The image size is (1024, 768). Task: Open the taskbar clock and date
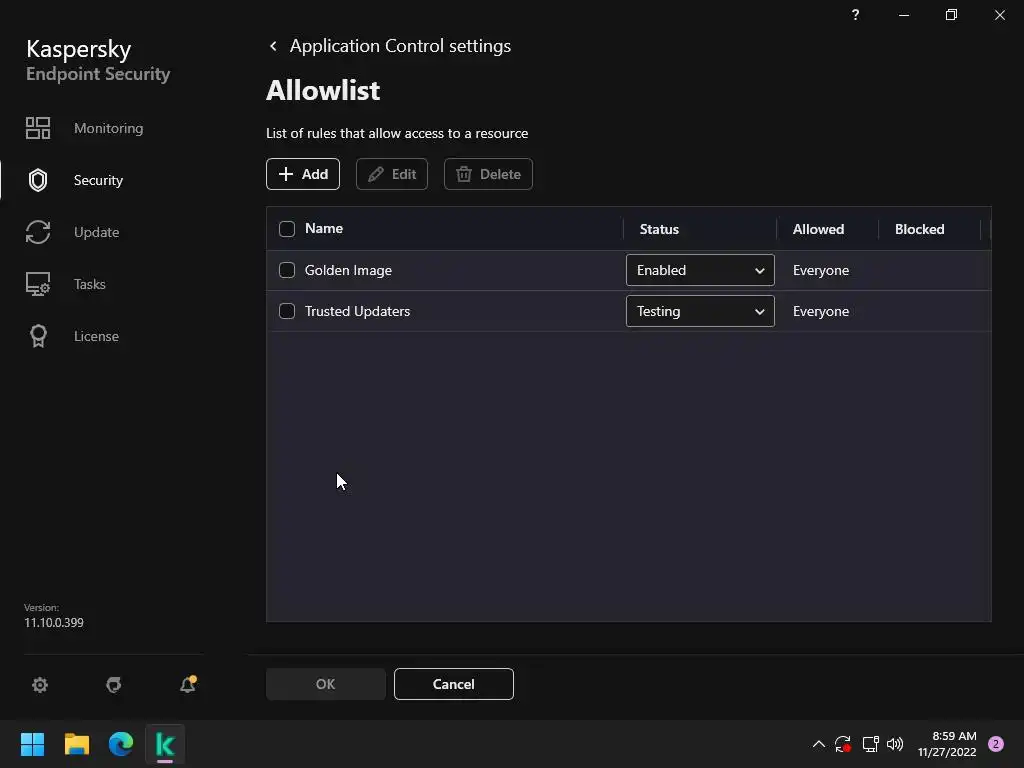947,744
